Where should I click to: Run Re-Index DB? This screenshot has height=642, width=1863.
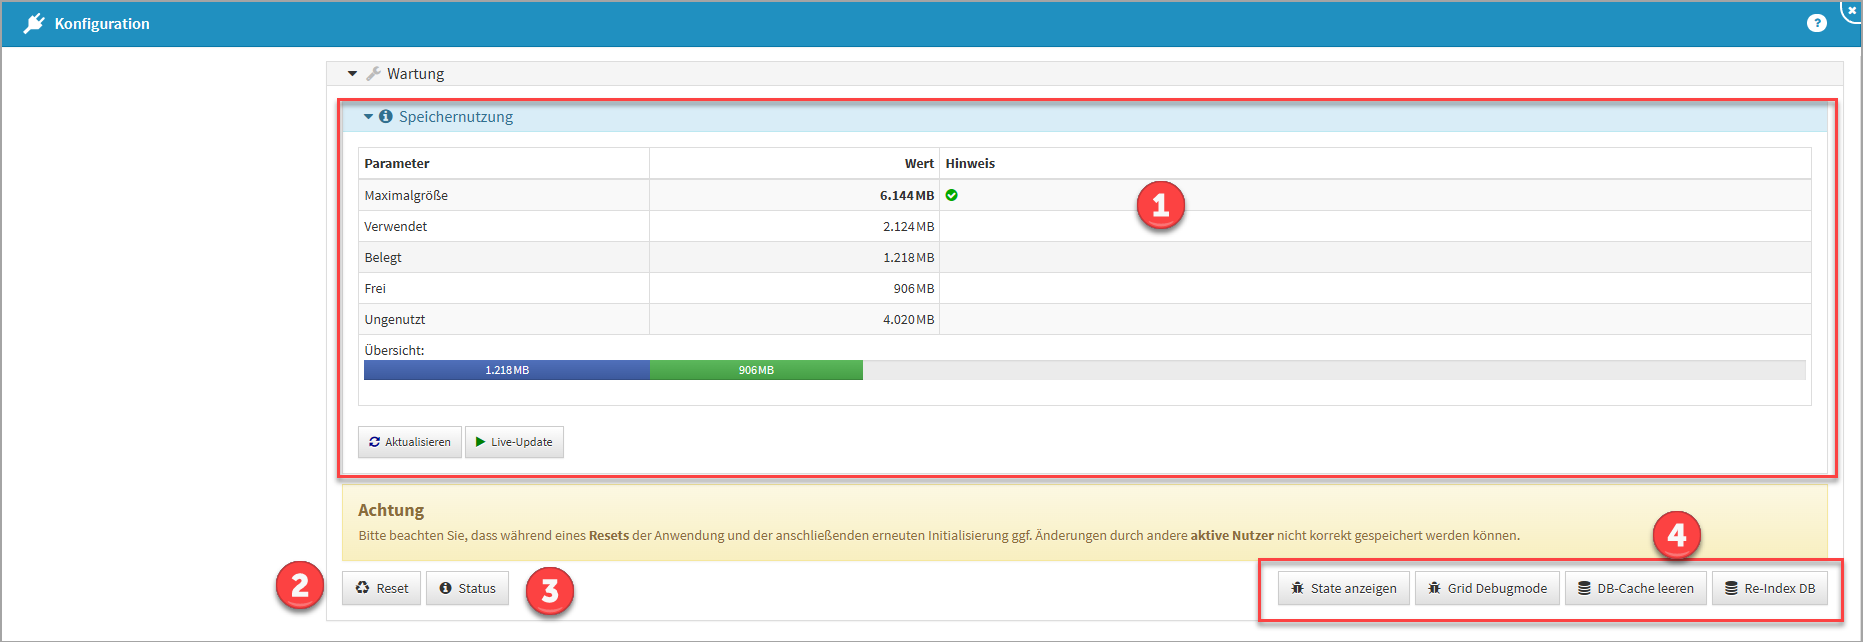(x=1769, y=589)
